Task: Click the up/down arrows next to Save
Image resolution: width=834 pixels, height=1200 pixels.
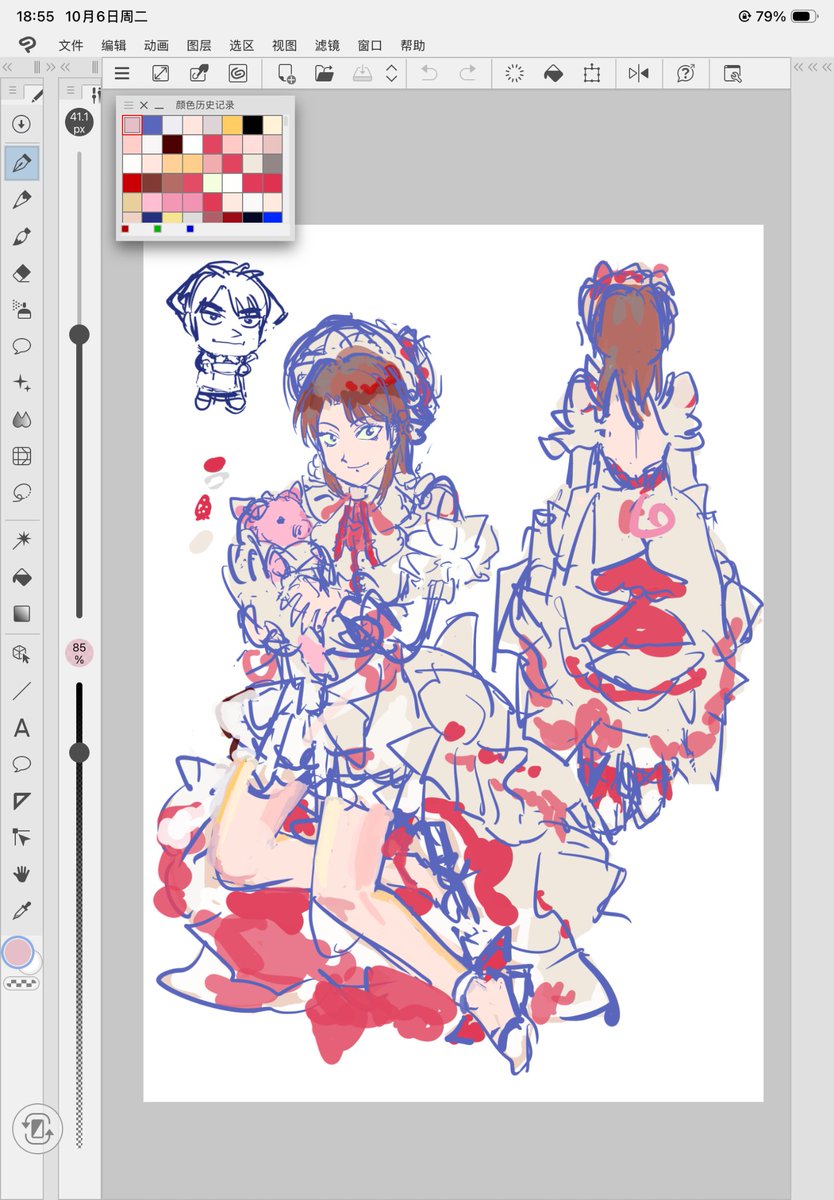Action: 391,73
